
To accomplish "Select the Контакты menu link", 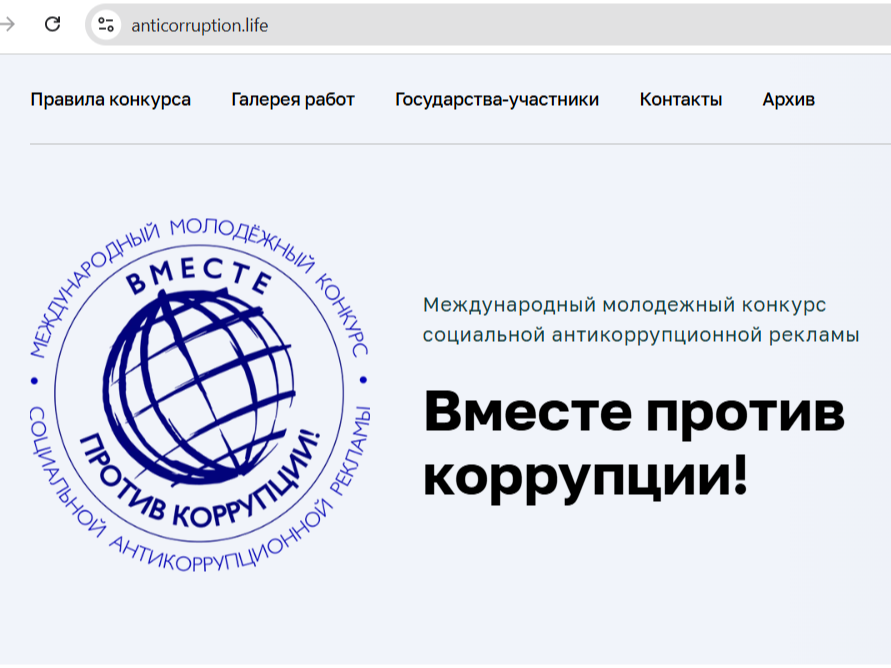I will point(681,99).
